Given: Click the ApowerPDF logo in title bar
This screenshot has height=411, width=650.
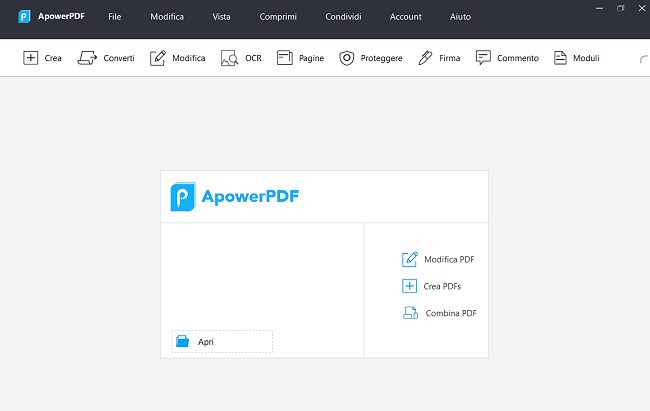Looking at the screenshot, I should pos(24,17).
